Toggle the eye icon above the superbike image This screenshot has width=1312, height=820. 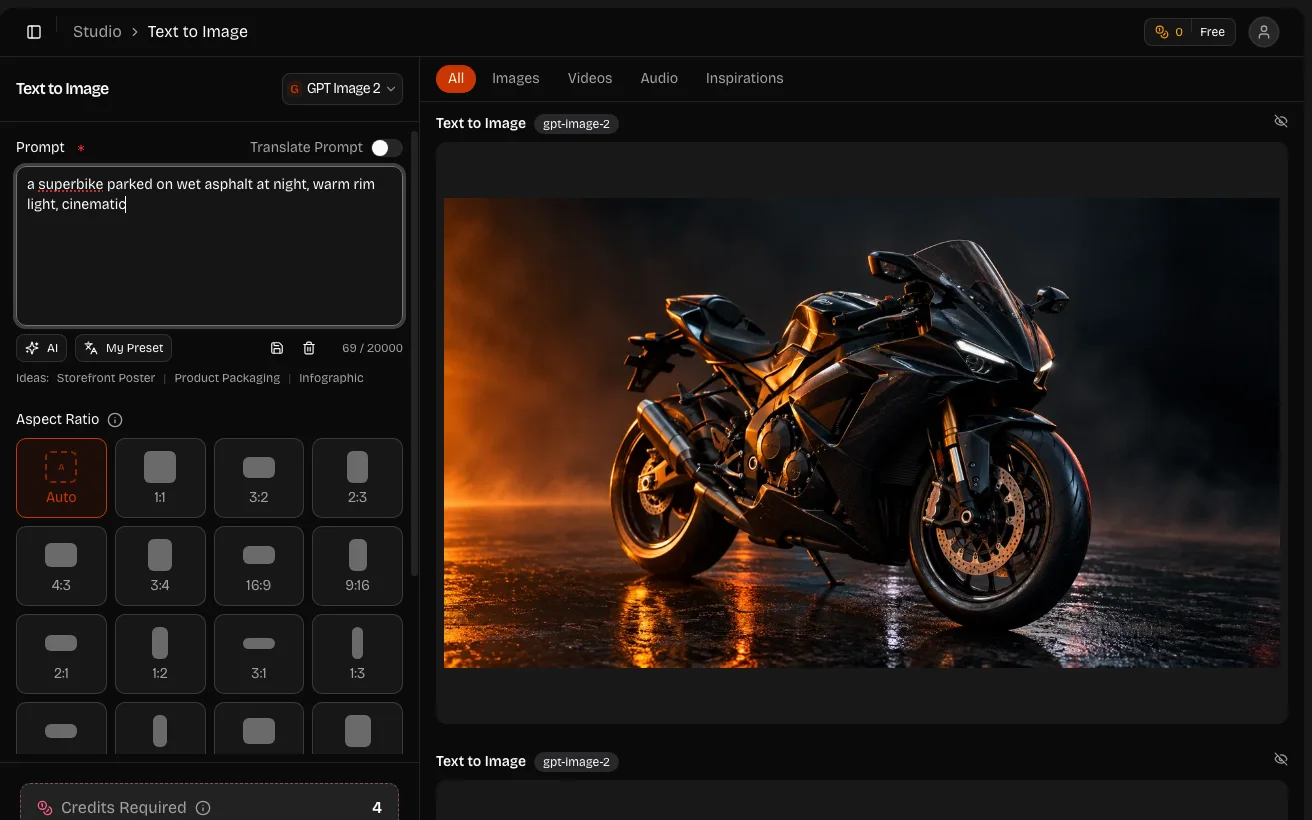point(1281,121)
